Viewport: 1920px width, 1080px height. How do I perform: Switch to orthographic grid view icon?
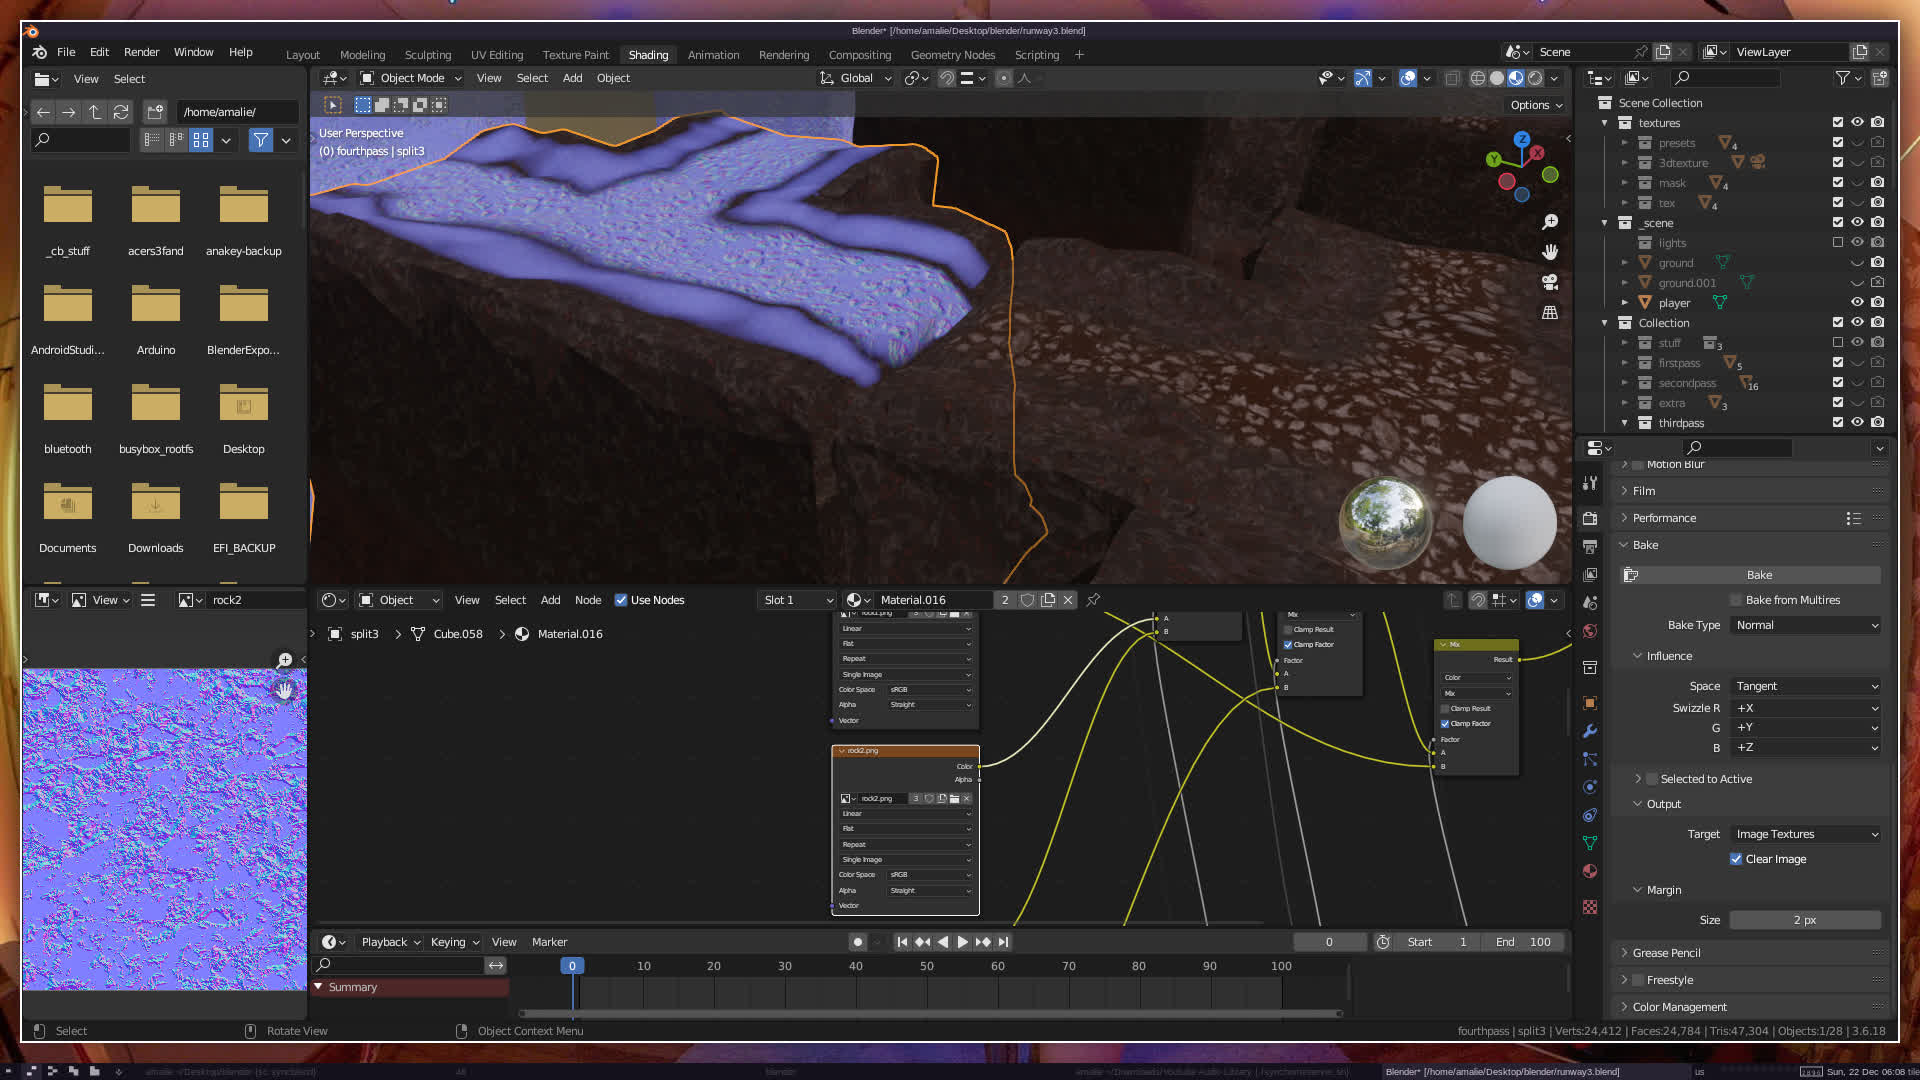pos(1550,313)
